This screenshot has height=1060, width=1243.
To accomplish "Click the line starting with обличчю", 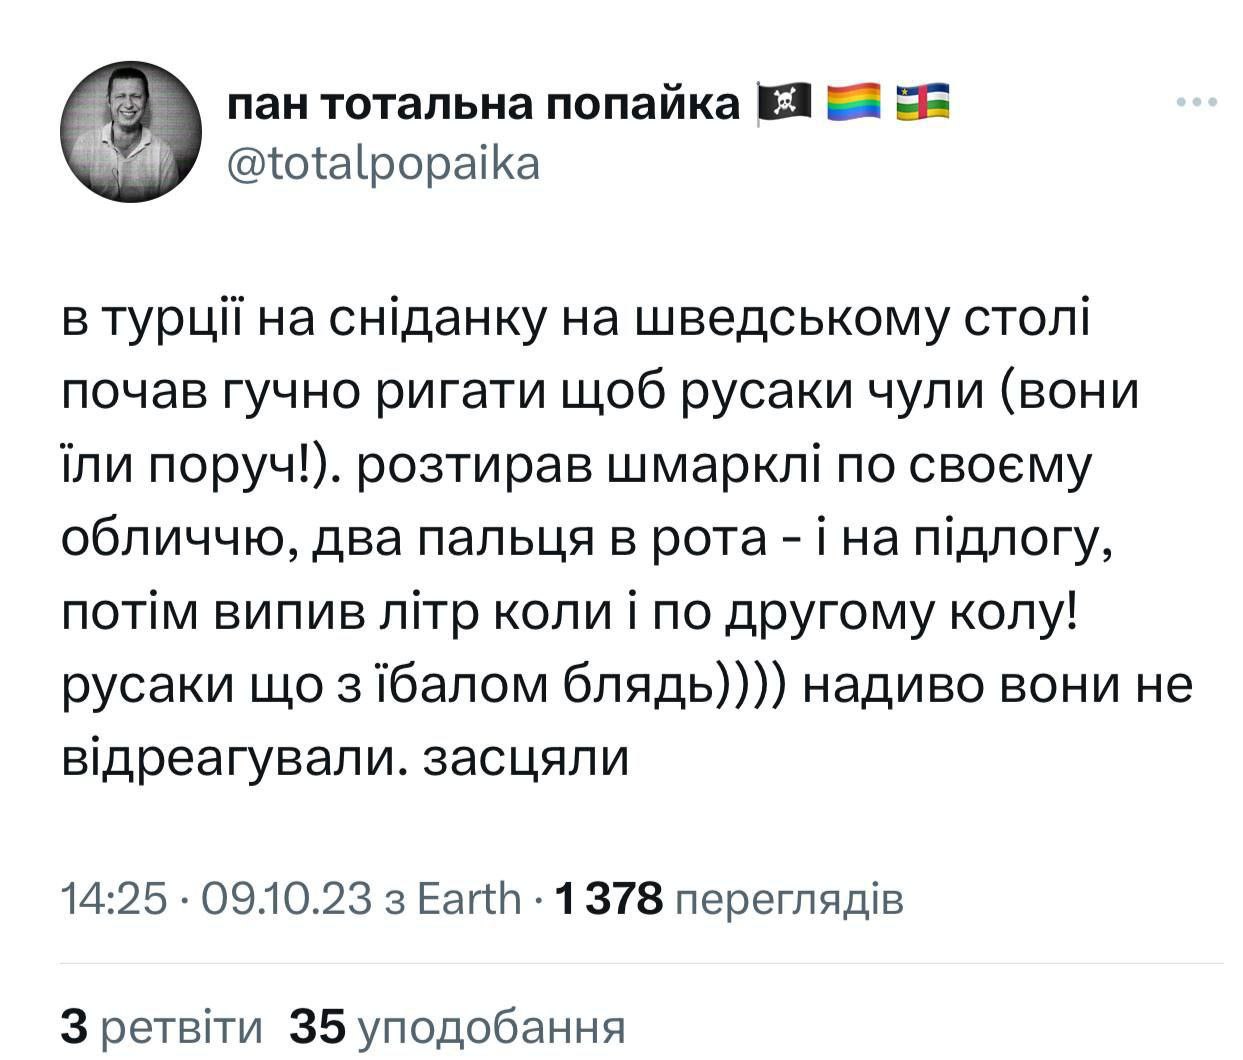I will pyautogui.click(x=586, y=541).
